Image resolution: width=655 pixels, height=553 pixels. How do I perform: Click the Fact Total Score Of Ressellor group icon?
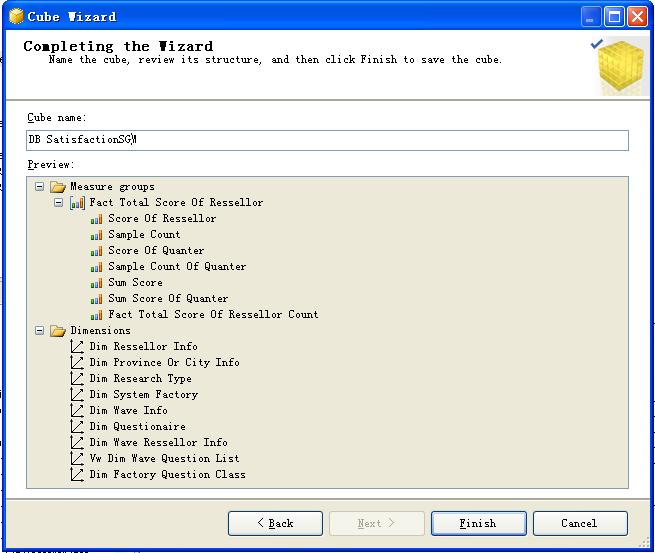pos(77,203)
